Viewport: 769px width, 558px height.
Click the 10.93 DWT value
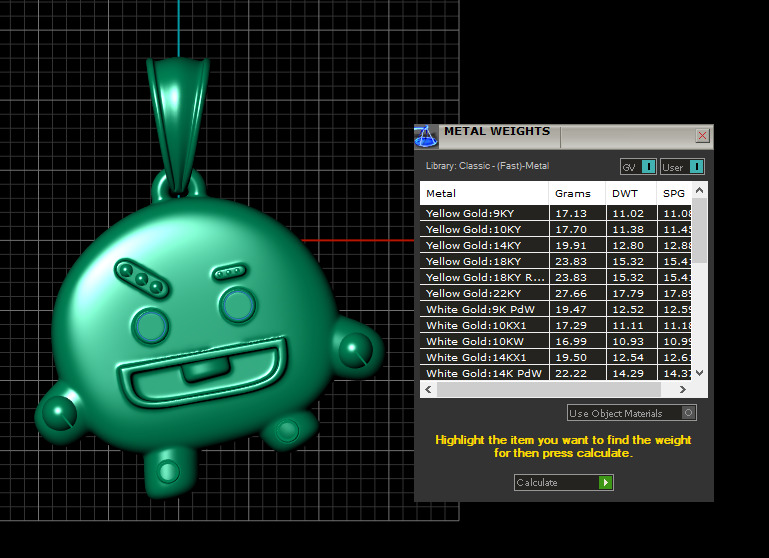tap(628, 341)
